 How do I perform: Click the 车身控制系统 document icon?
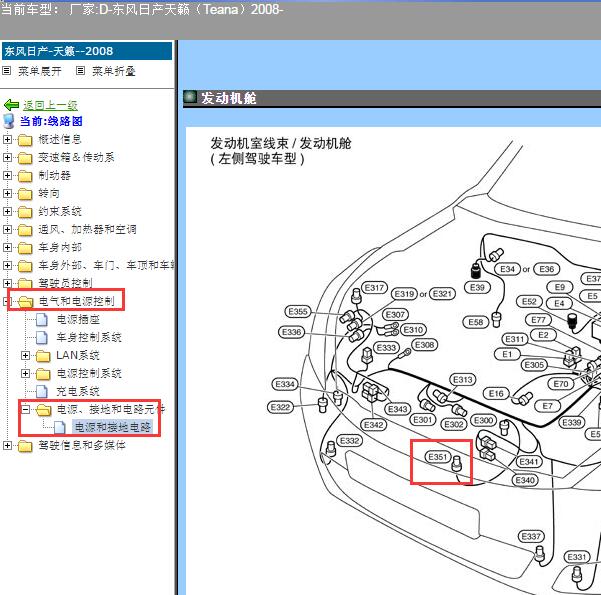pyautogui.click(x=42, y=337)
